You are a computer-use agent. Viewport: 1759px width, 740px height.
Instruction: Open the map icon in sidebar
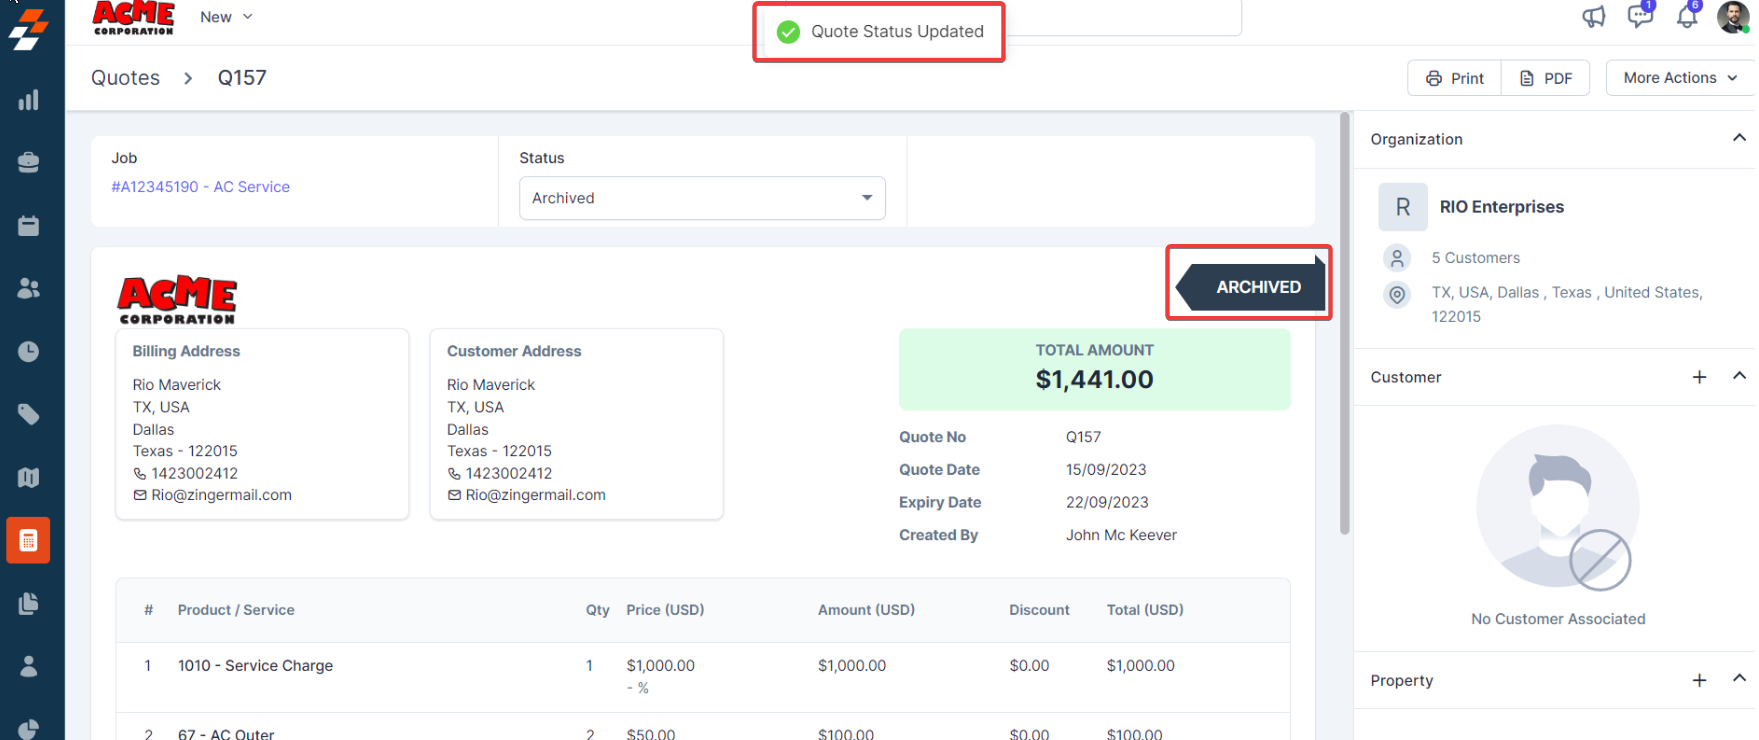[x=29, y=477]
